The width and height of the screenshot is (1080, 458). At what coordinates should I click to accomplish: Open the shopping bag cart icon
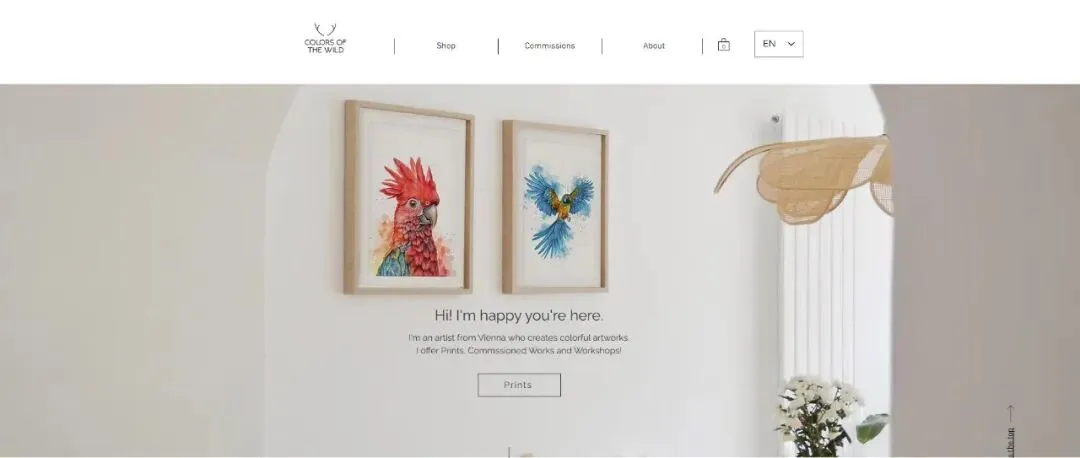723,45
